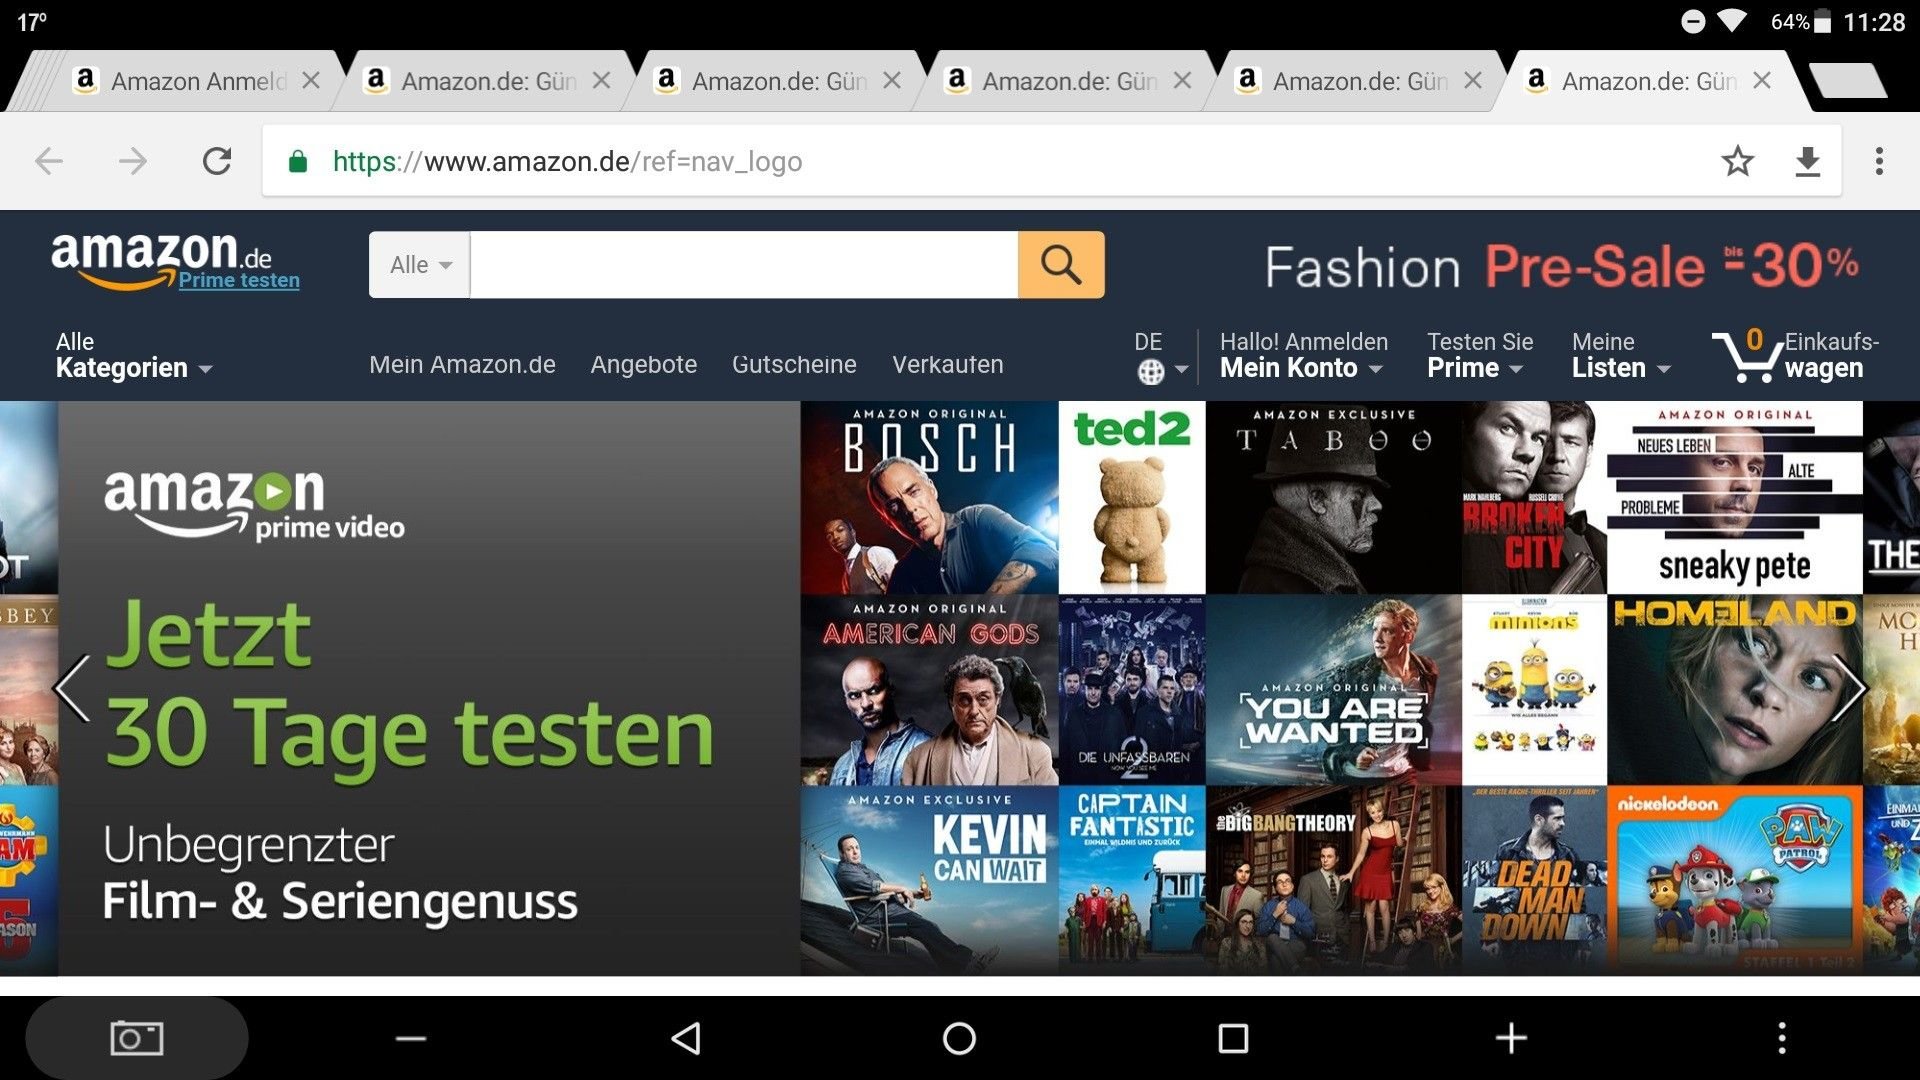
Task: Show next carousel slide arrow
Action: [x=1848, y=688]
